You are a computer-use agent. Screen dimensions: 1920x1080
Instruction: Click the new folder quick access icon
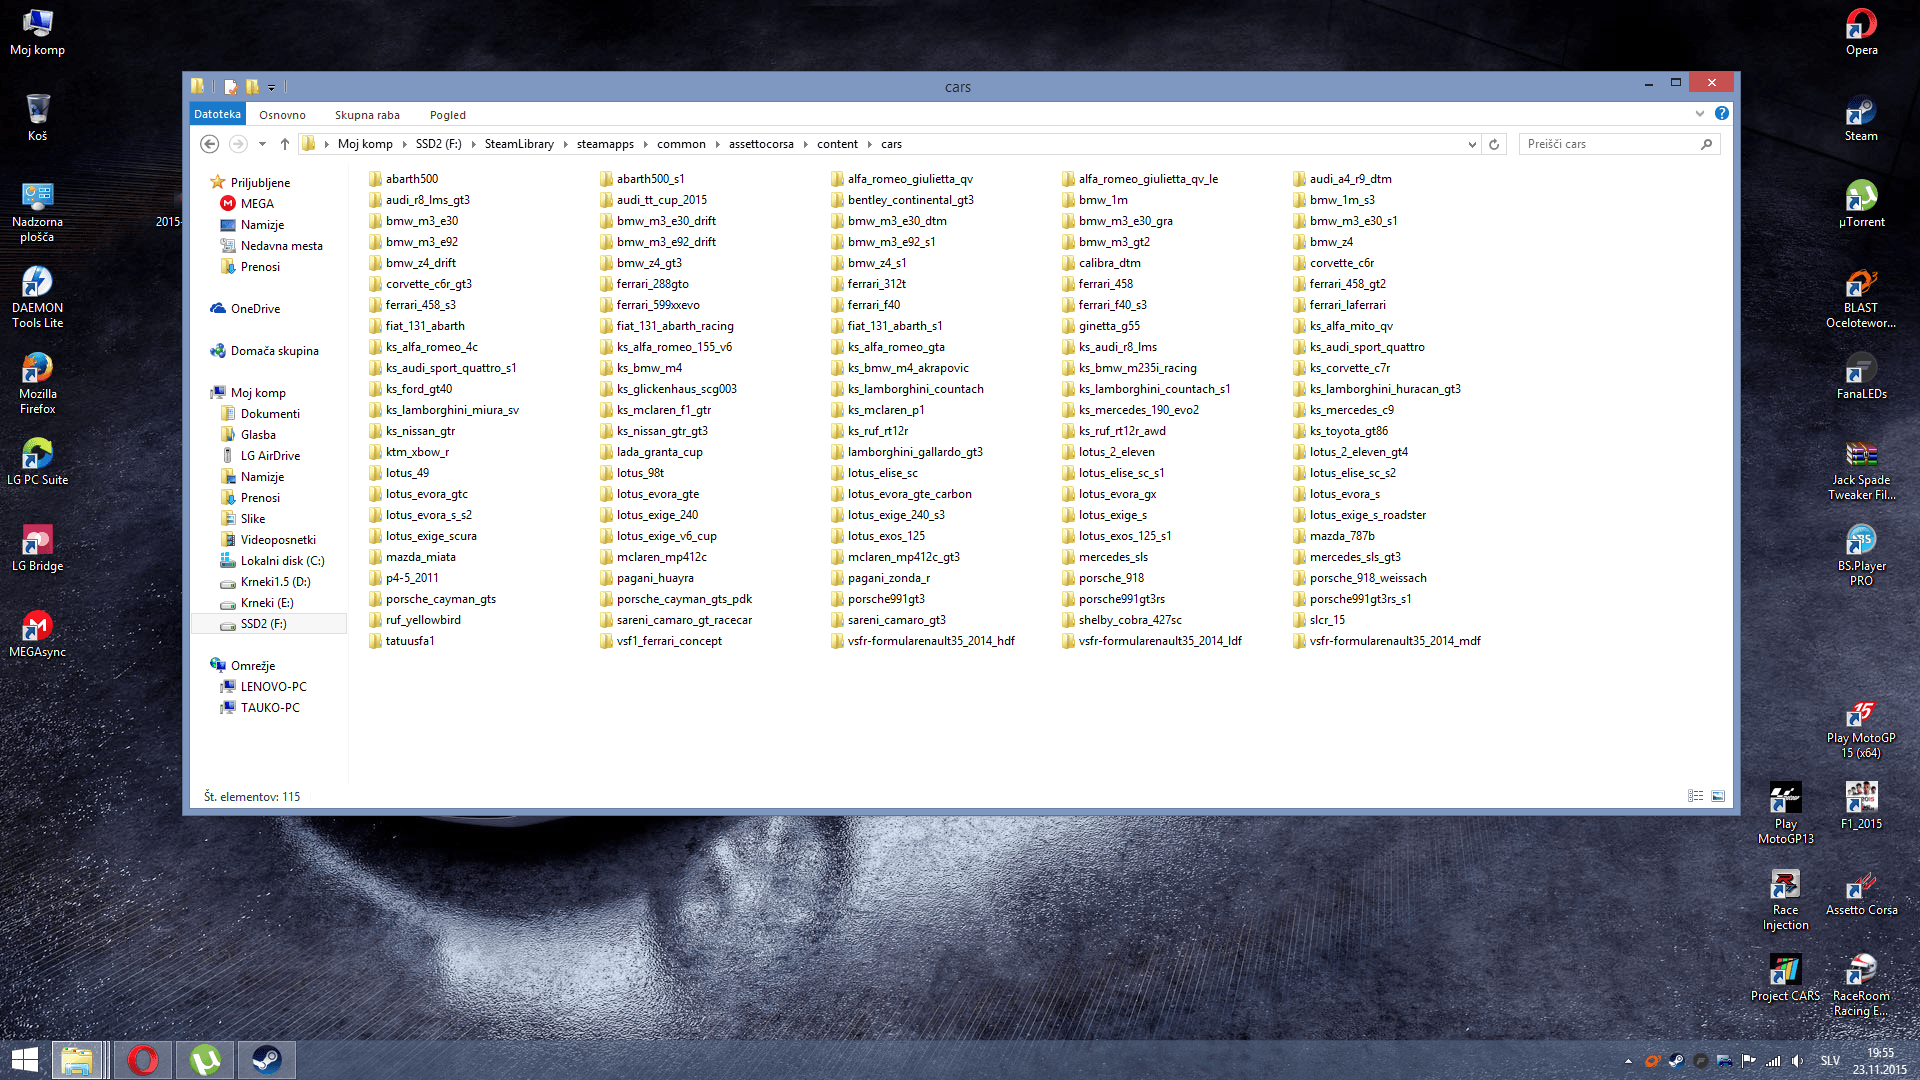252,87
